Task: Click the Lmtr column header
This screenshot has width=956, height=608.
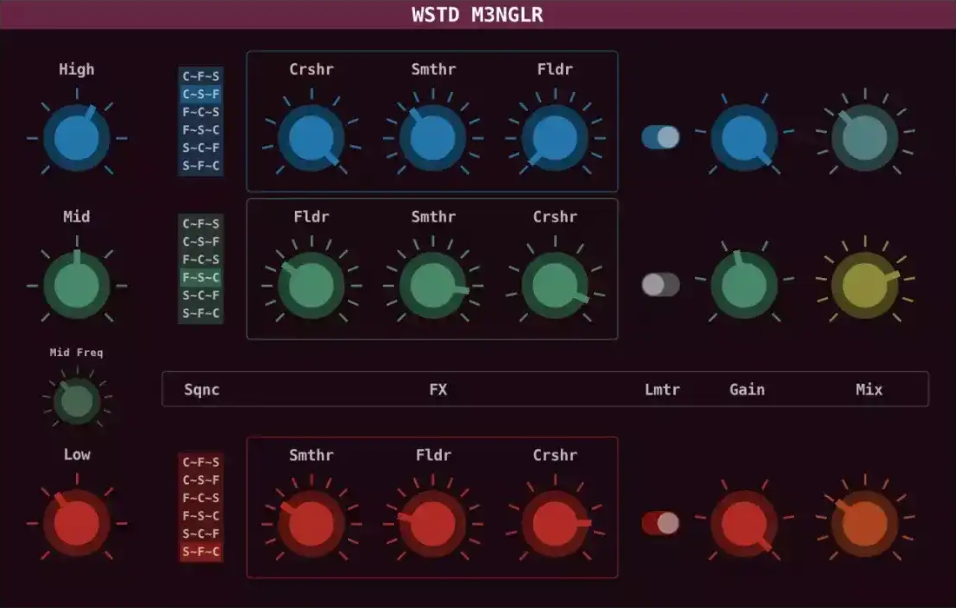Action: point(662,389)
